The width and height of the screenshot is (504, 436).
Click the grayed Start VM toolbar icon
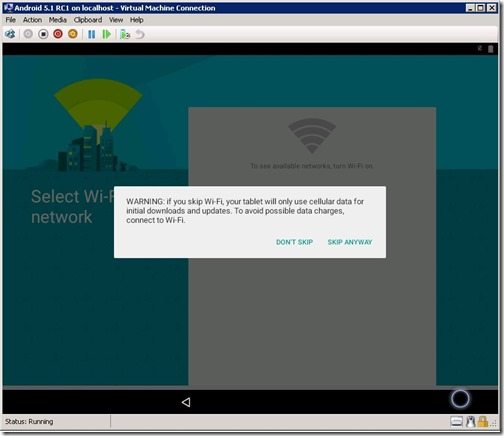[x=28, y=34]
